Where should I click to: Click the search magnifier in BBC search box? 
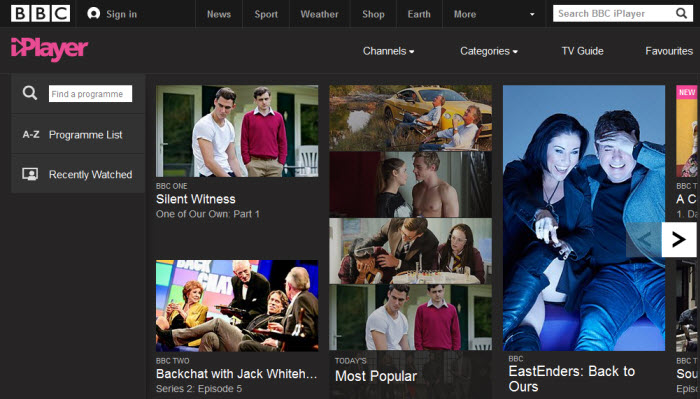click(x=681, y=13)
